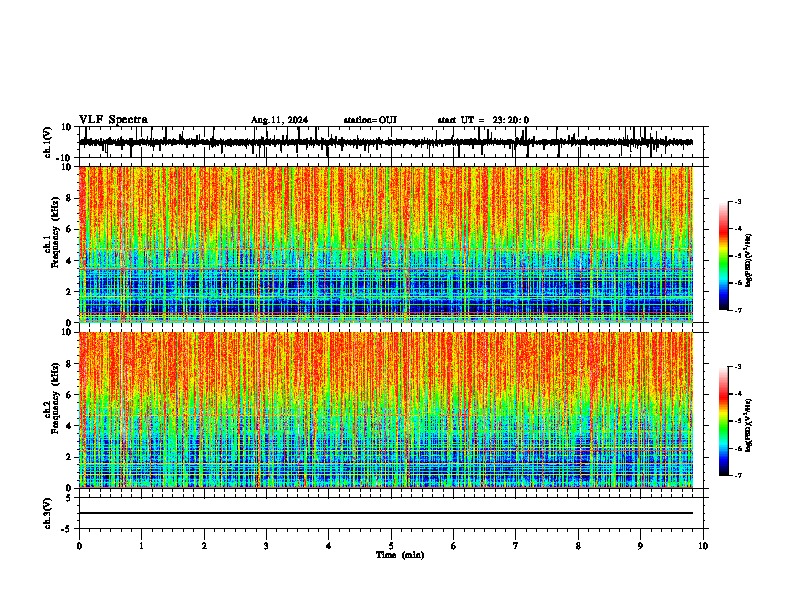Image resolution: width=792 pixels, height=612 pixels.
Task: Click the time axis tick label '5'
Action: point(391,546)
